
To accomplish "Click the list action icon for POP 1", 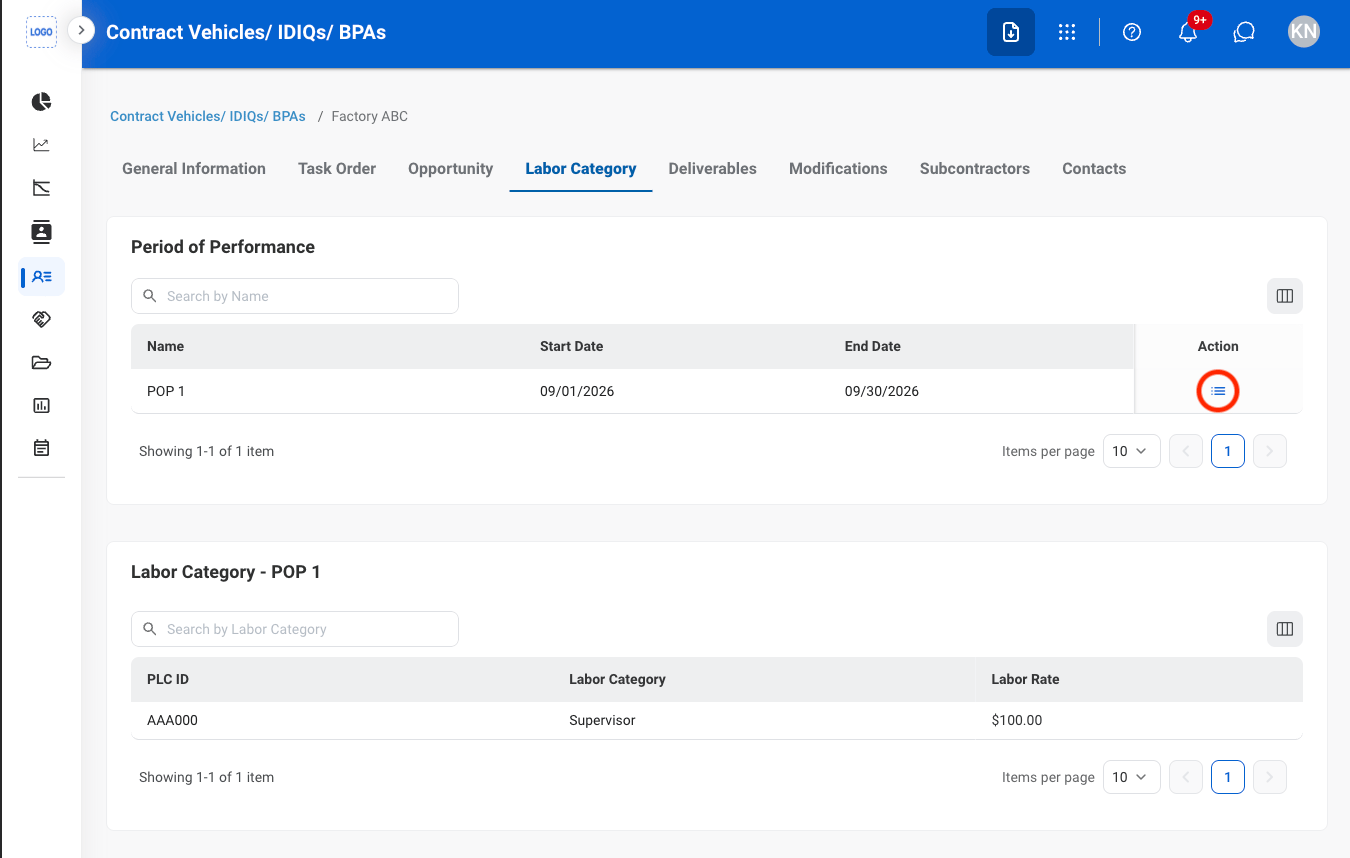I will 1218,391.
